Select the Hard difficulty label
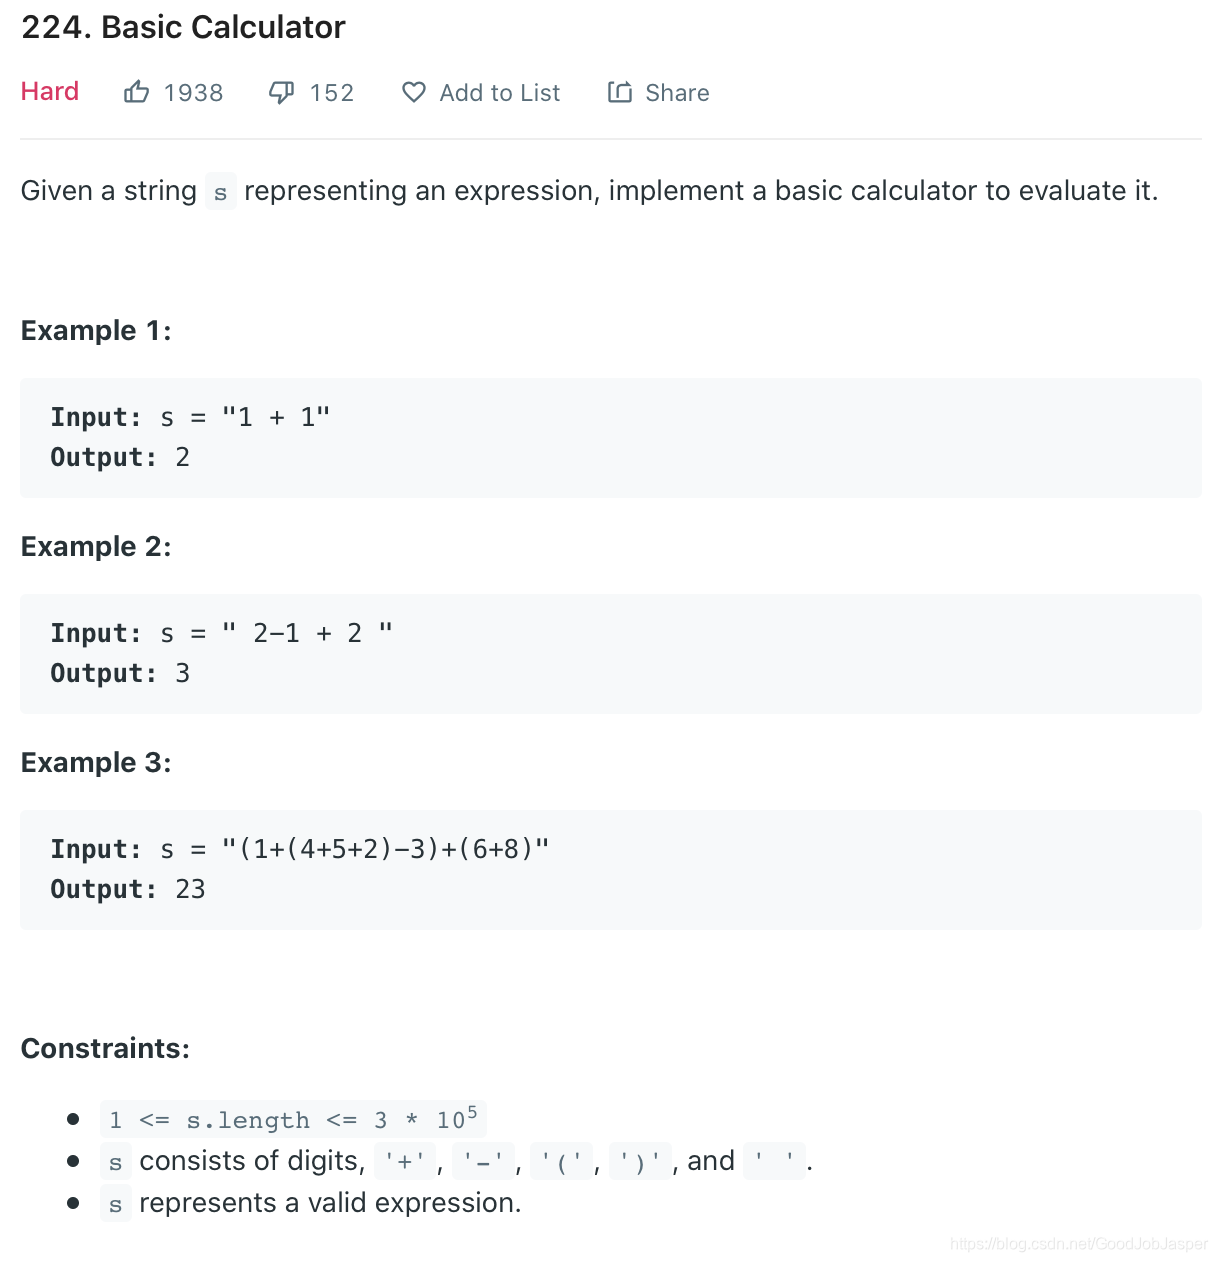 click(49, 92)
